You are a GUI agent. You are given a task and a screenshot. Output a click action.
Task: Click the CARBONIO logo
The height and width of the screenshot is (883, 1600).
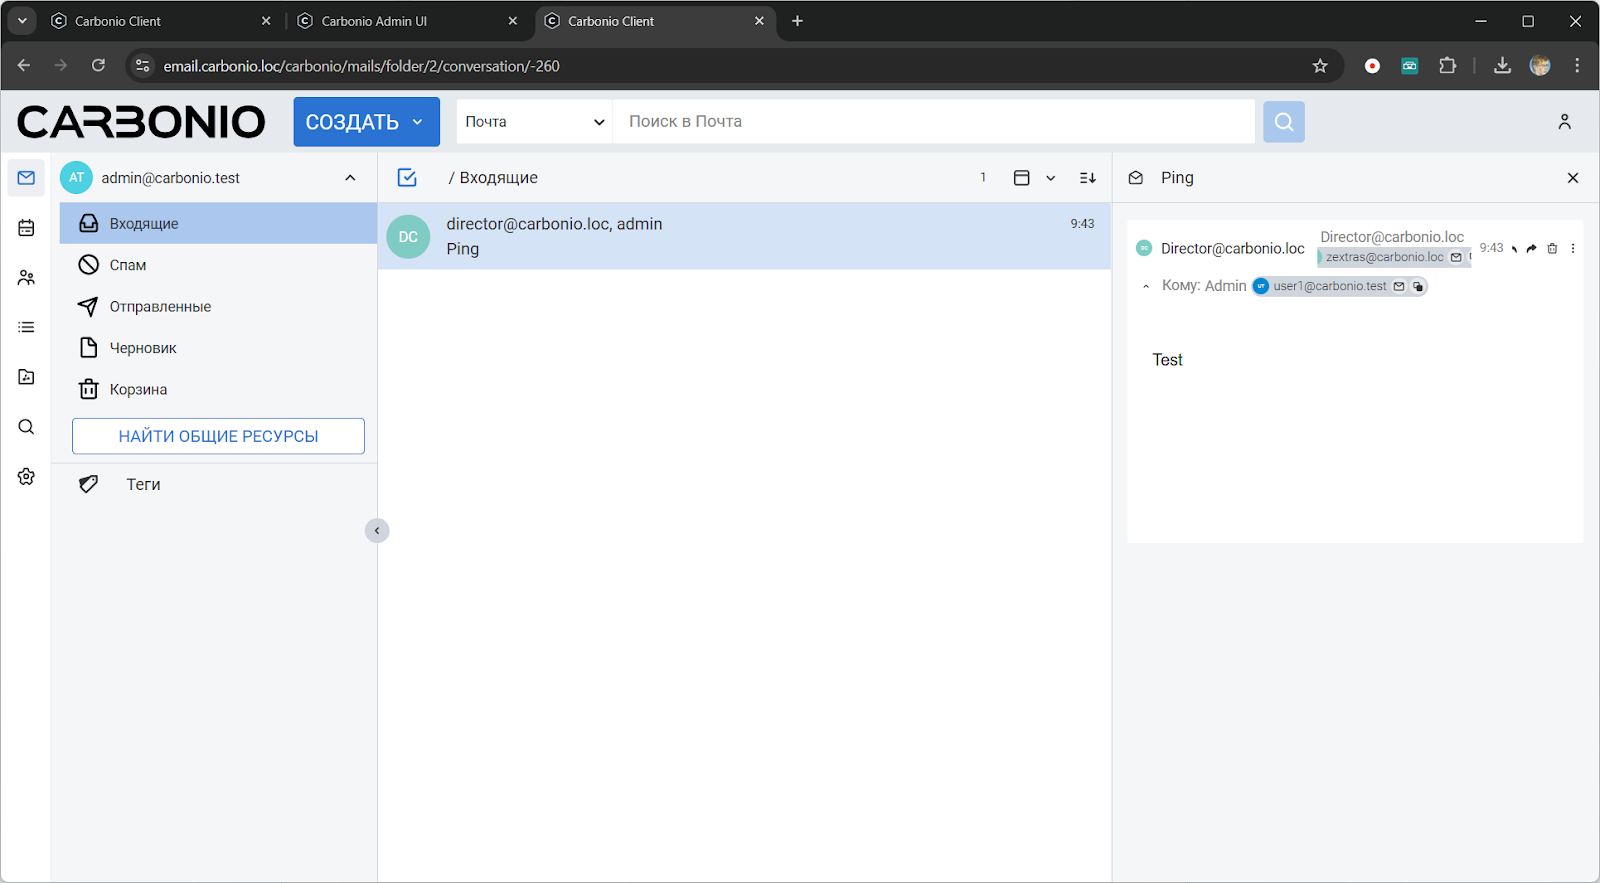pyautogui.click(x=141, y=122)
